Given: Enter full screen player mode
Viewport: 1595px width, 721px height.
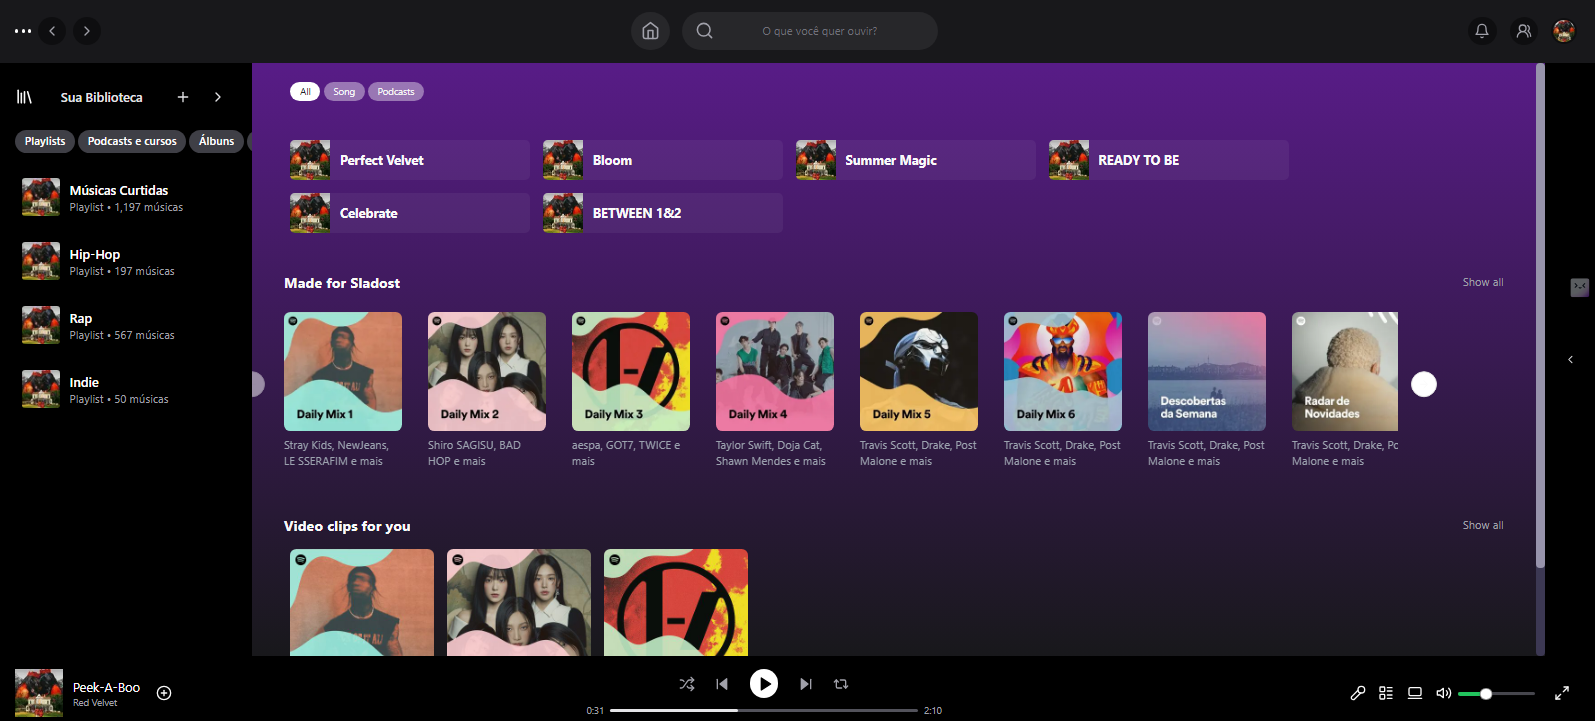Looking at the screenshot, I should pyautogui.click(x=1561, y=693).
